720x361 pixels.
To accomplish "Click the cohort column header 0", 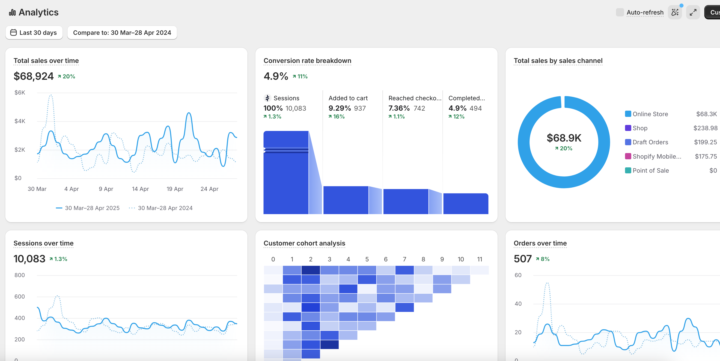I will [x=273, y=259].
